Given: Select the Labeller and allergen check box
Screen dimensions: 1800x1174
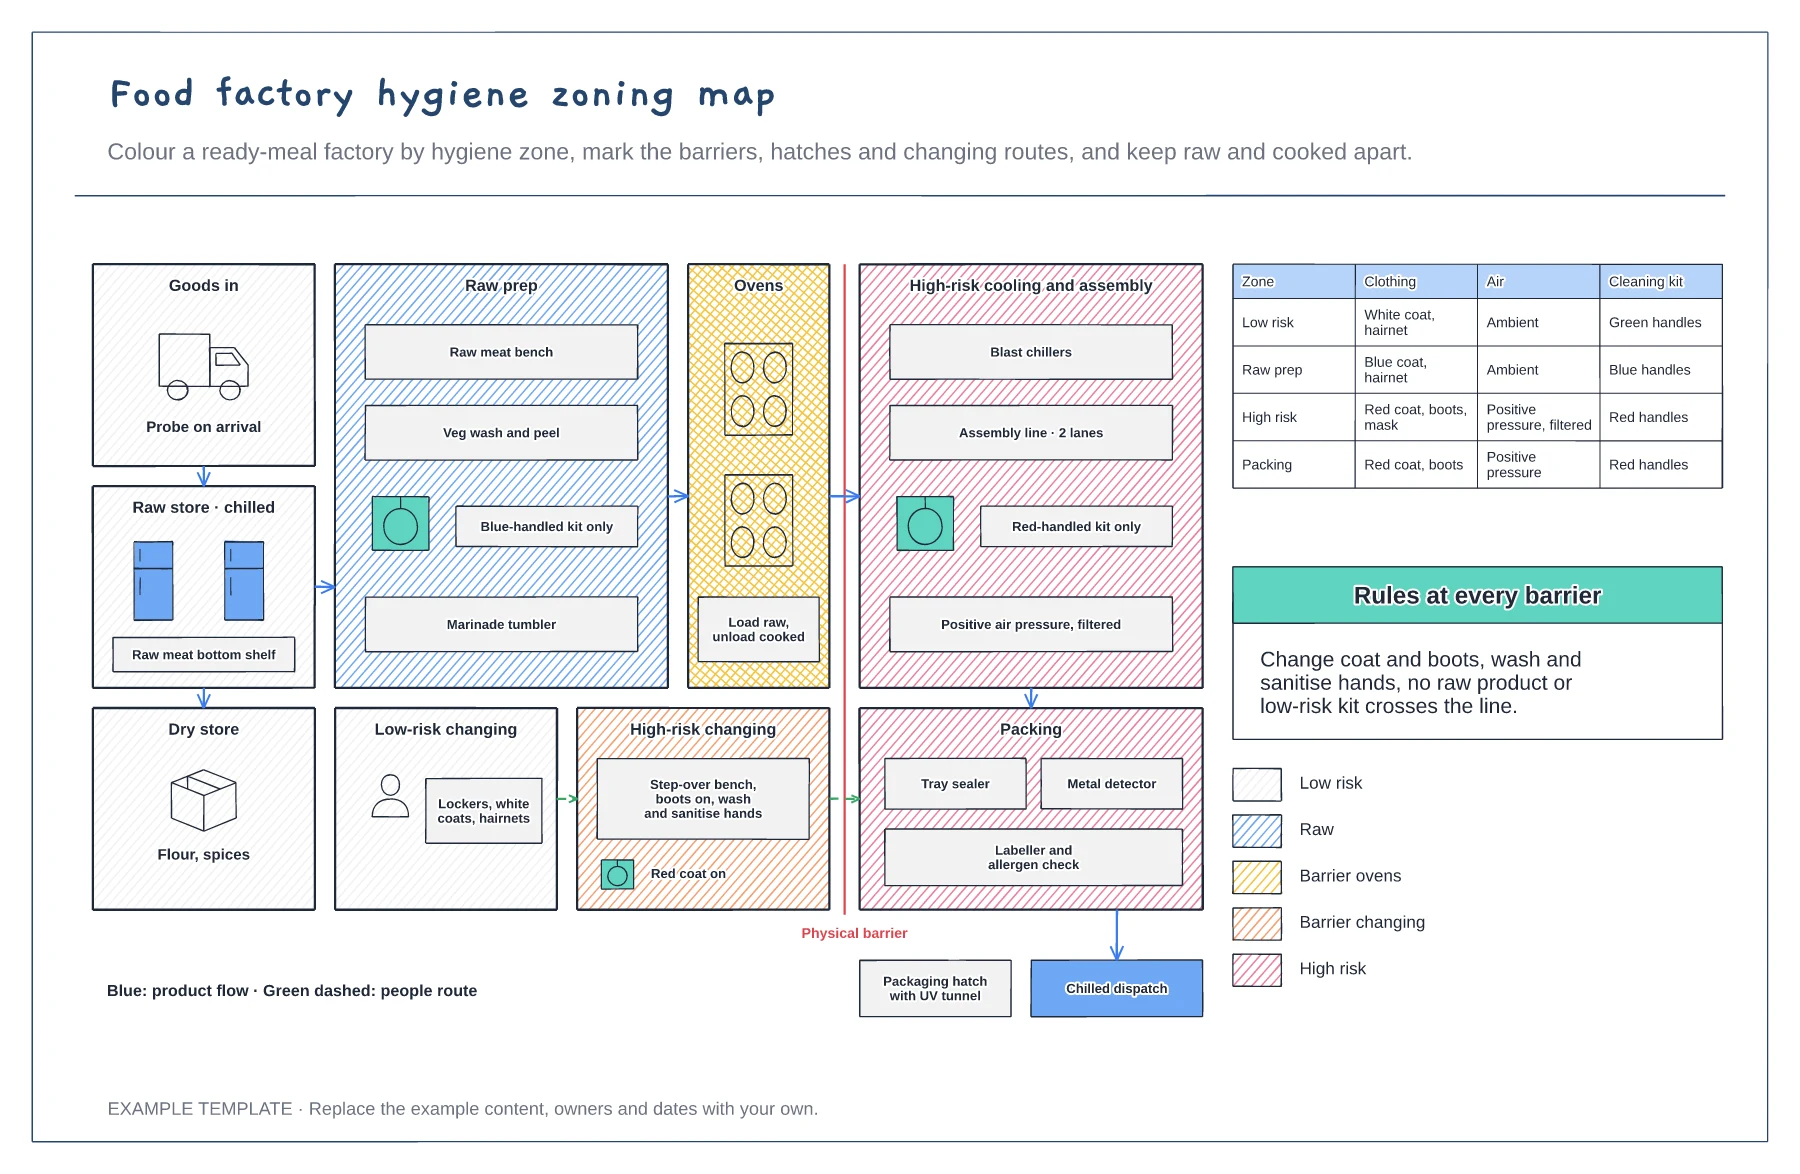Looking at the screenshot, I should click(1033, 857).
